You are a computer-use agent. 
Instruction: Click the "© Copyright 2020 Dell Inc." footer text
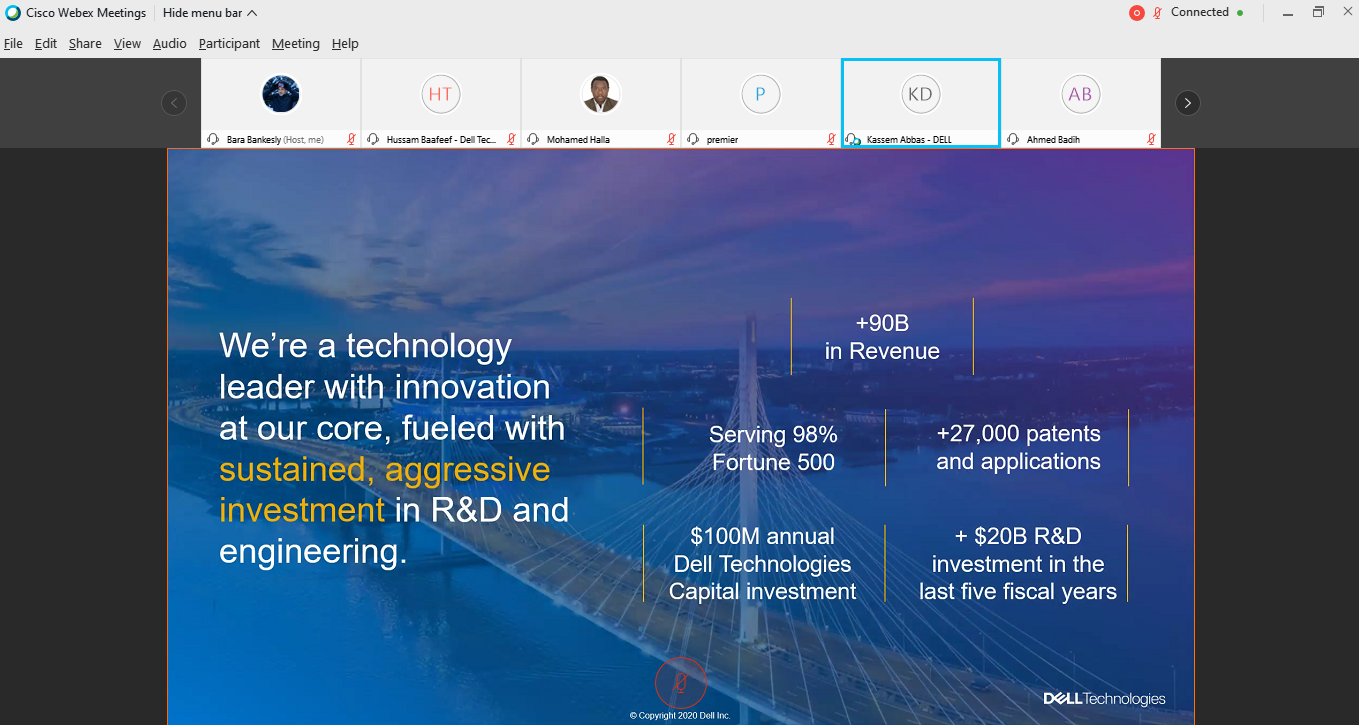click(680, 716)
